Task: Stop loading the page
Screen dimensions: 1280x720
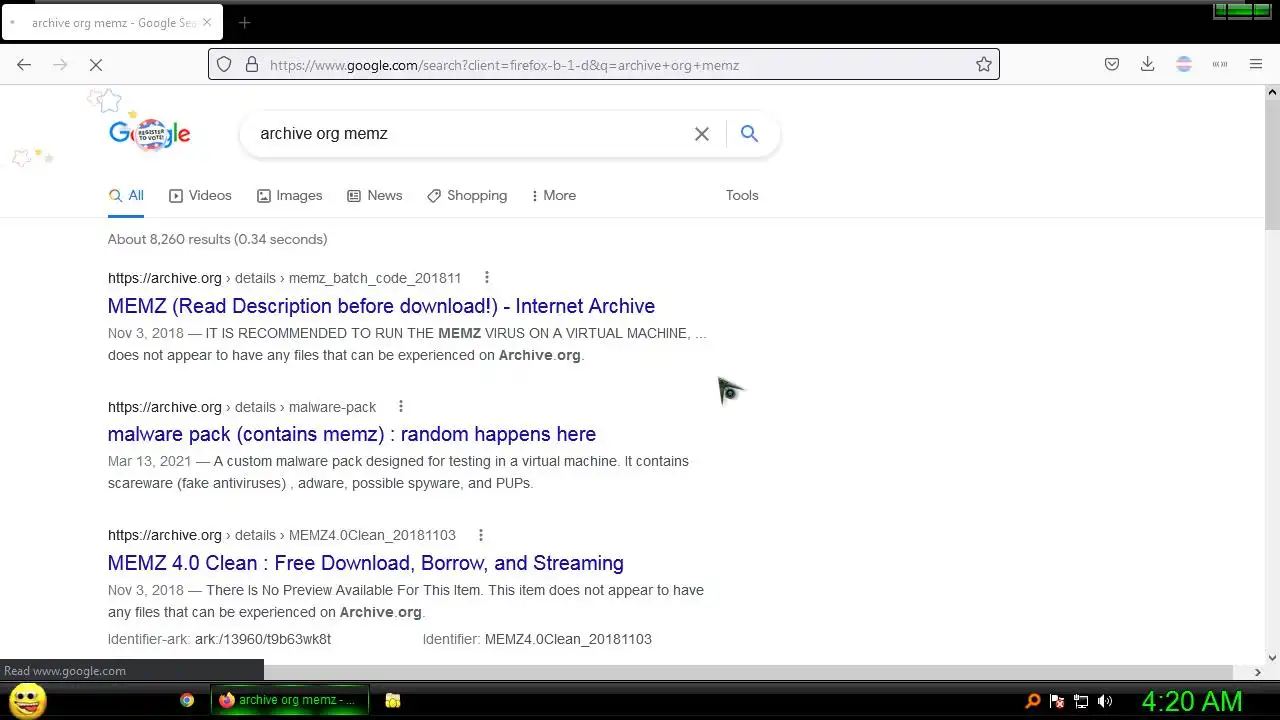Action: click(x=96, y=65)
